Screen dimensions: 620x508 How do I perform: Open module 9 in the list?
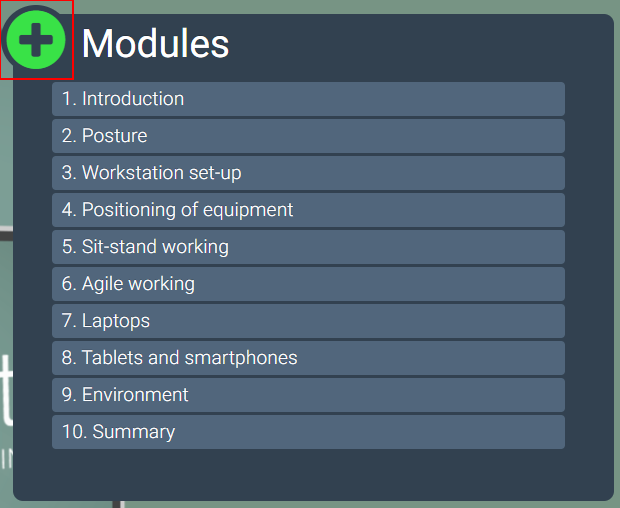point(308,395)
